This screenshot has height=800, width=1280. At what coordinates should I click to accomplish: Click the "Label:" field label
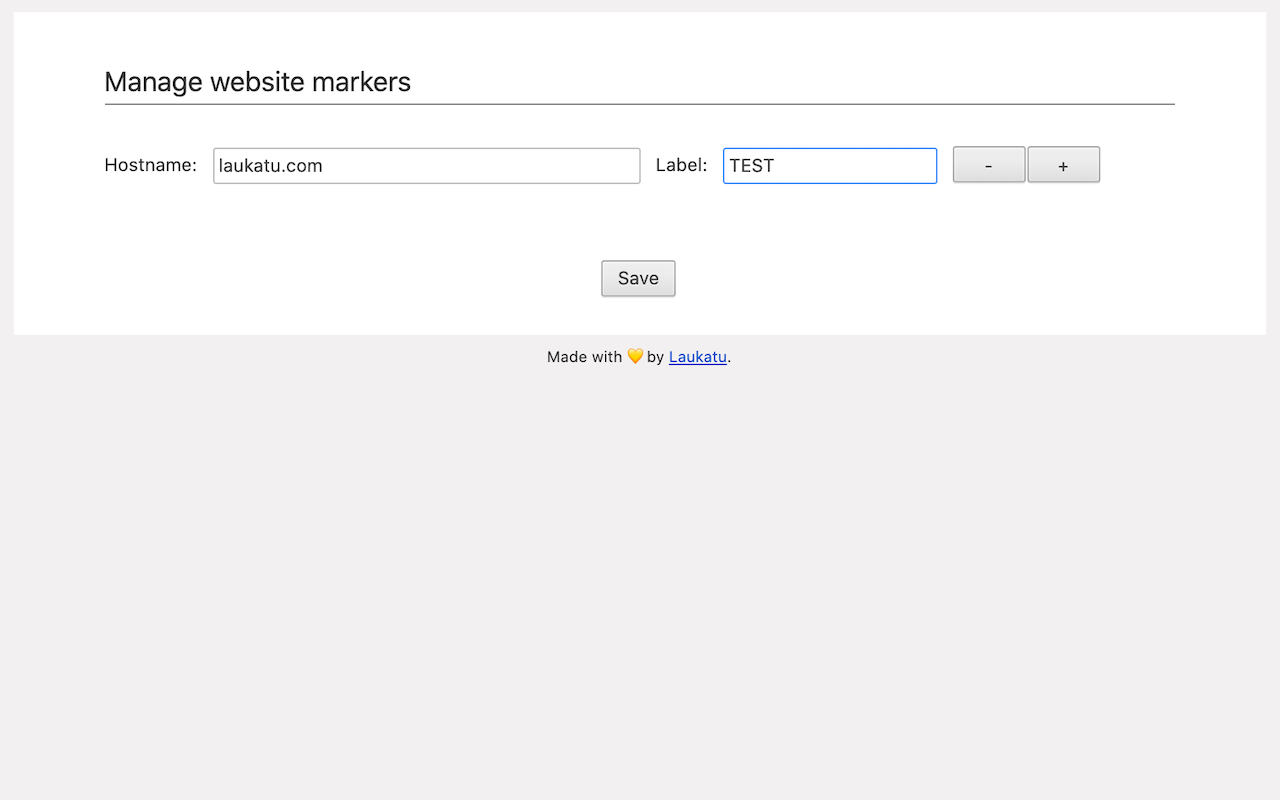tap(681, 165)
